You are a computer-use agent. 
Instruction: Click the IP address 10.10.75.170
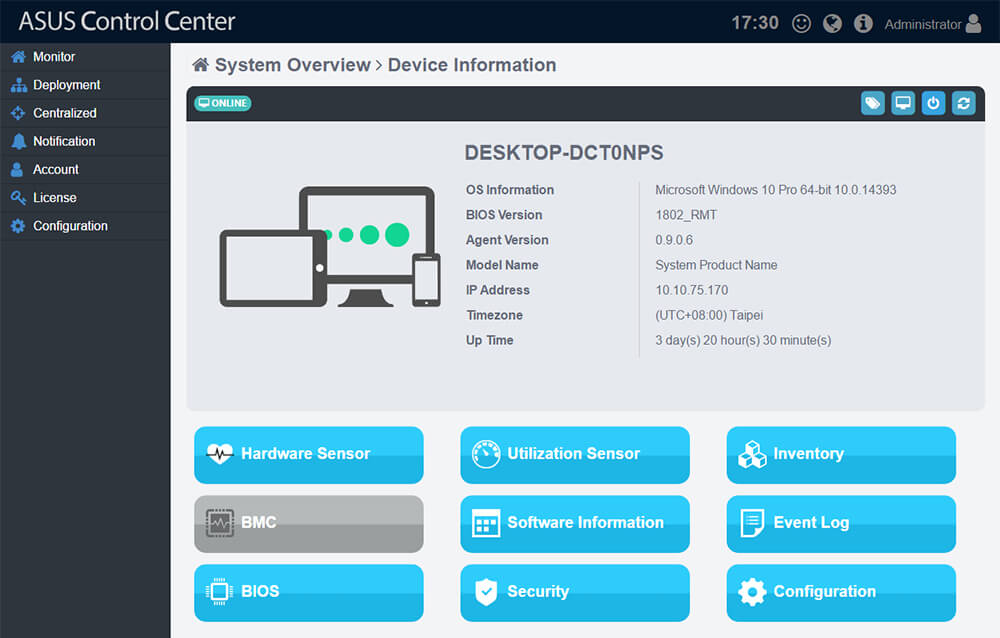pos(691,290)
